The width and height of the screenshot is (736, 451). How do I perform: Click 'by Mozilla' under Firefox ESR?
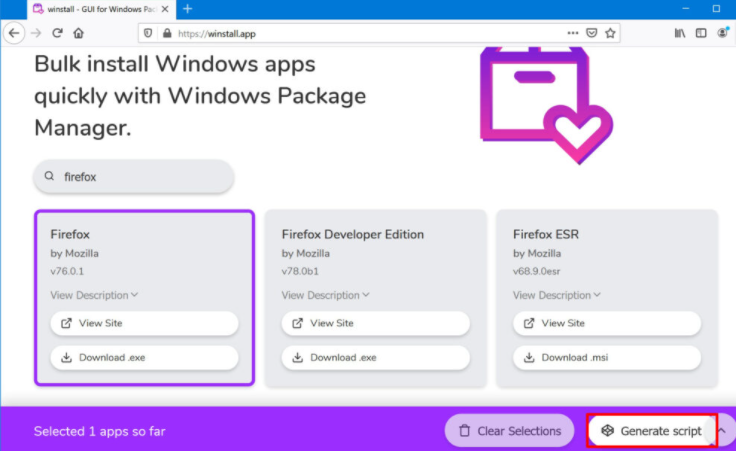point(537,253)
